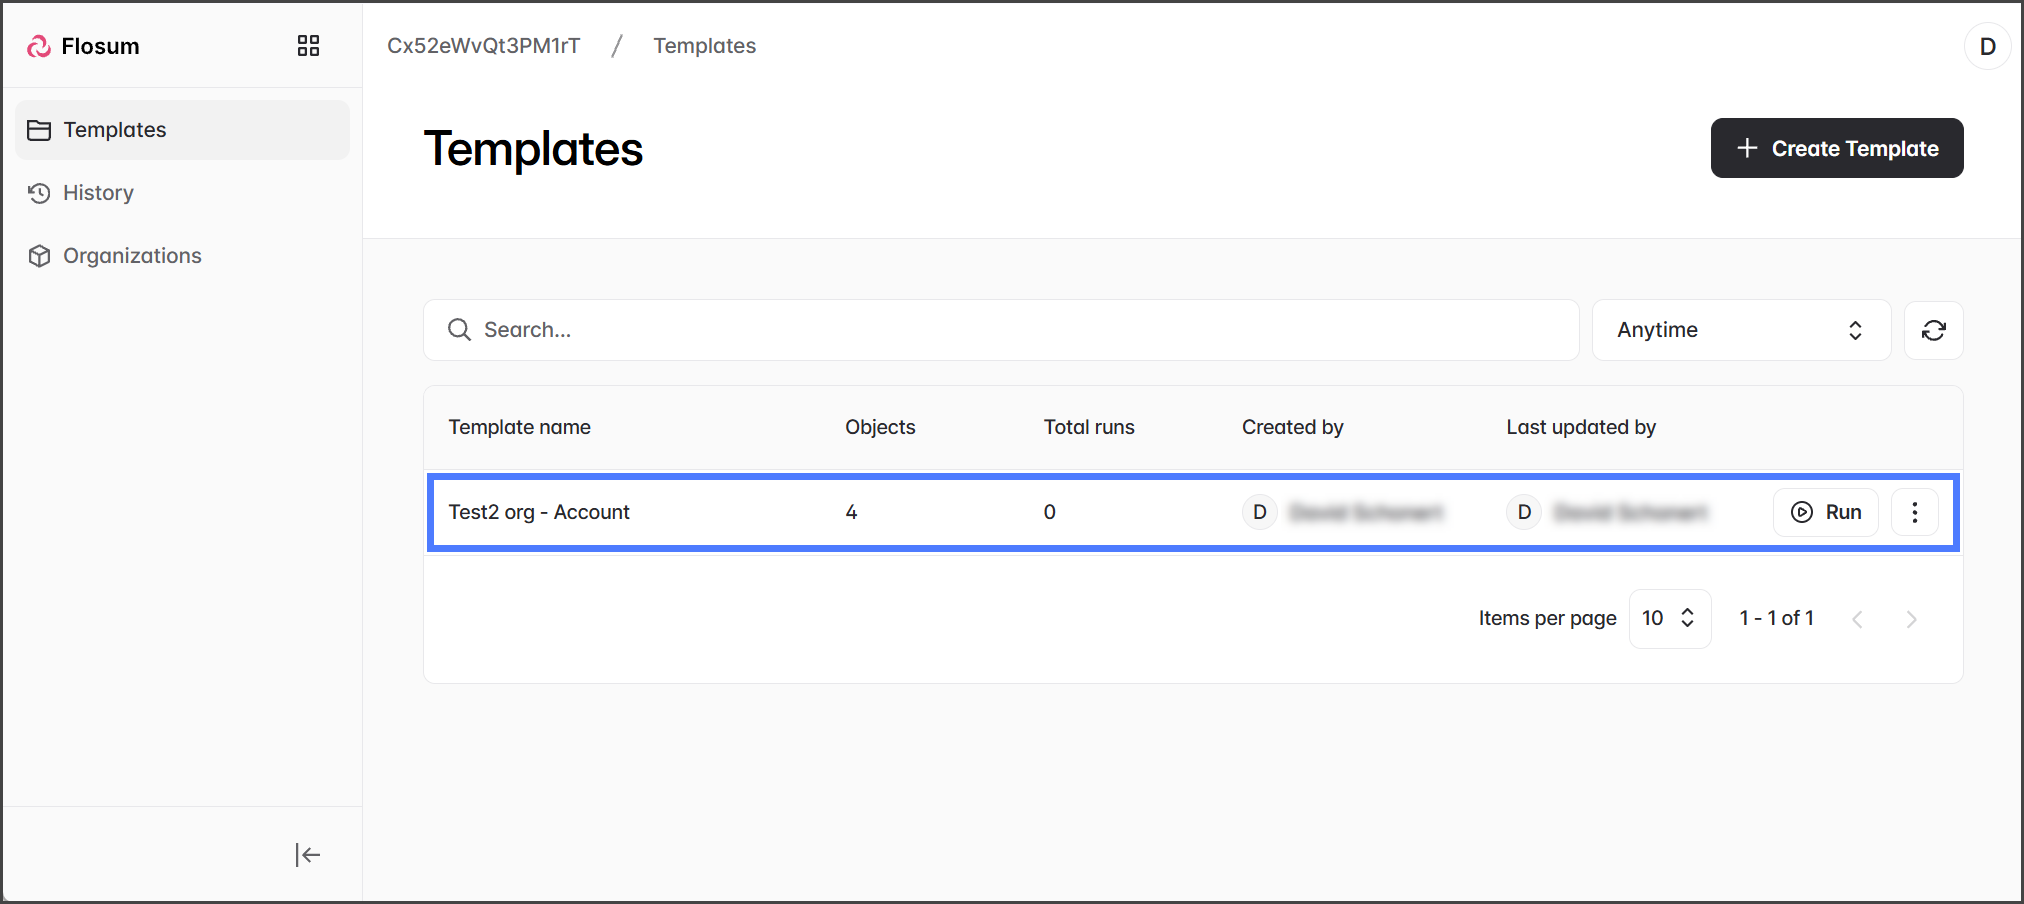The width and height of the screenshot is (2024, 904).
Task: Expand the Items per page selector
Action: coord(1669,618)
